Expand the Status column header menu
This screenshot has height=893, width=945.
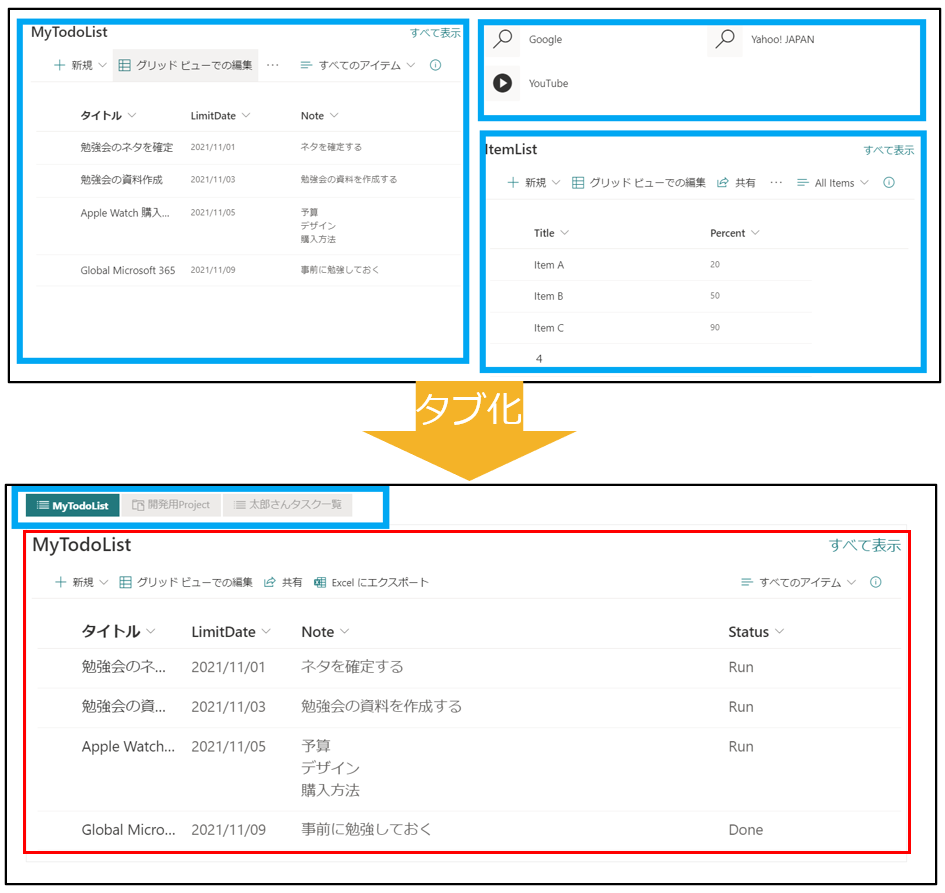780,632
